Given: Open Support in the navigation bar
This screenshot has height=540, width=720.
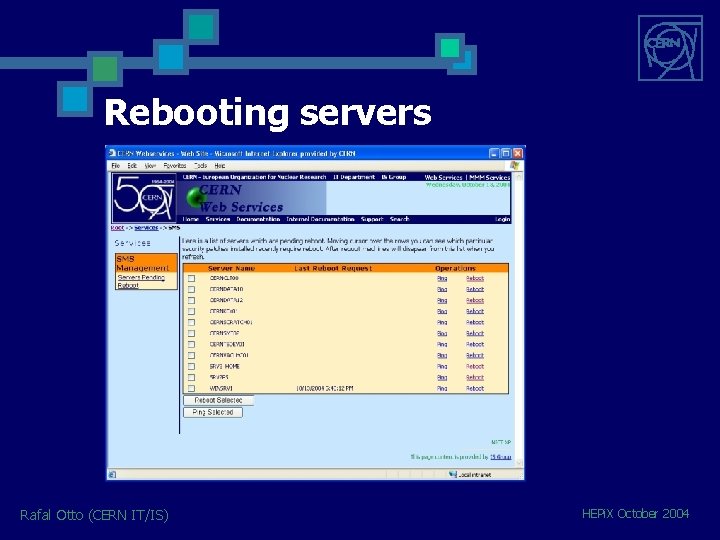Looking at the screenshot, I should pyautogui.click(x=372, y=219).
